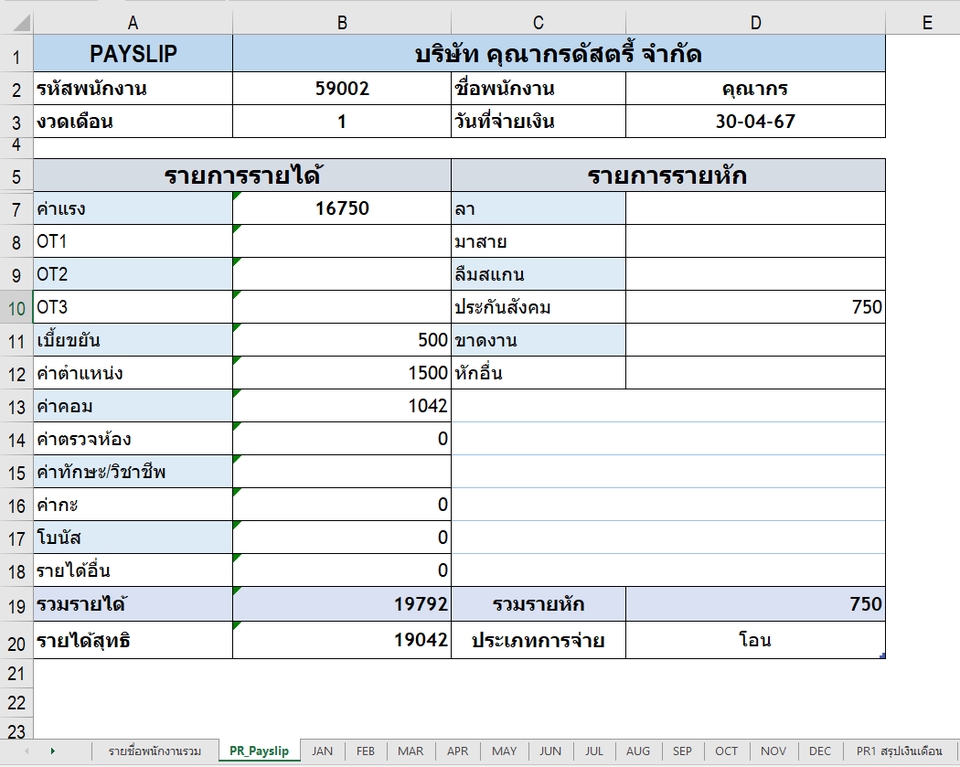Image resolution: width=960 pixels, height=767 pixels.
Task: Click the payment date cell 30-04-67
Action: 755,121
